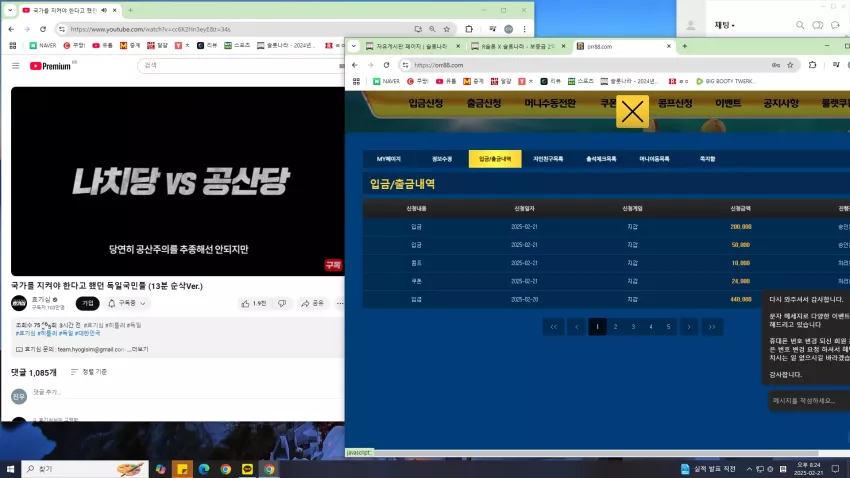Open 공지사항 in top menu
Screen dimensions: 850x478
pyautogui.click(x=781, y=104)
